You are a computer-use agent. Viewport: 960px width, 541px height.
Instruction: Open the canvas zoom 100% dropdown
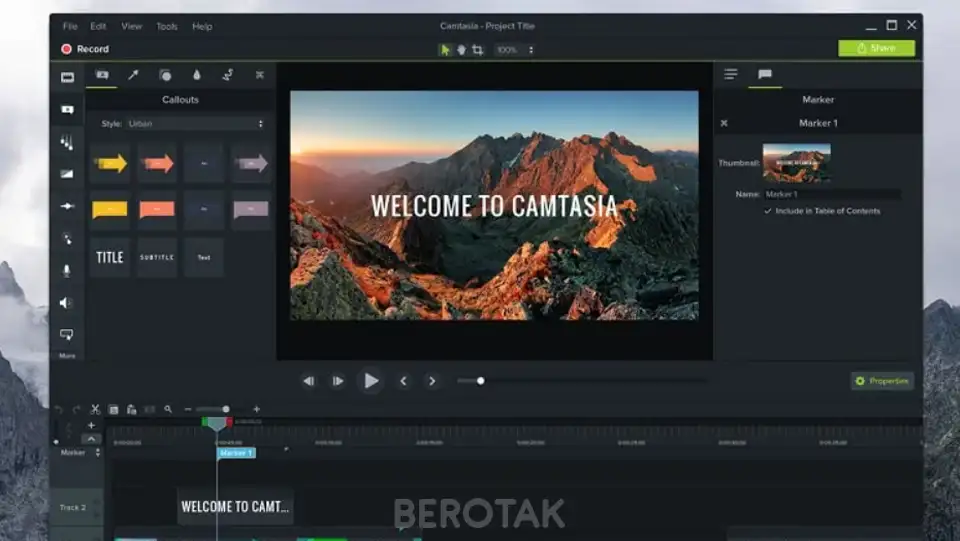(x=514, y=50)
